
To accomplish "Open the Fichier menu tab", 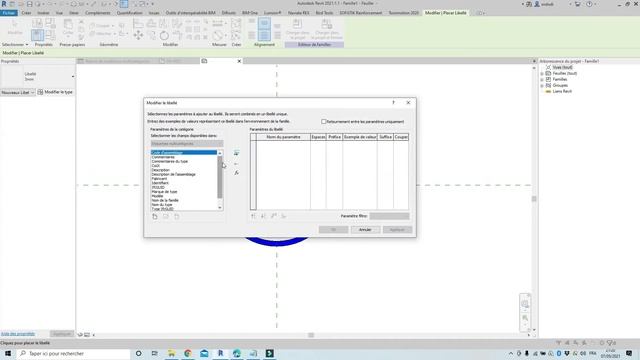I will 9,13.
